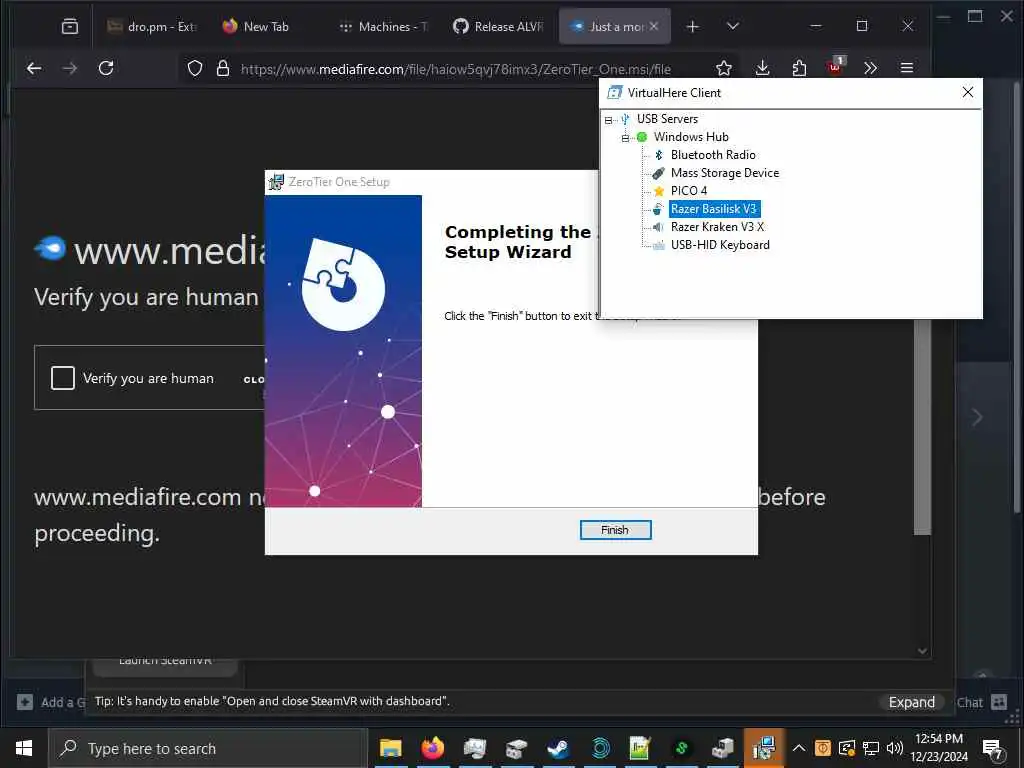Show more toolbar tools chevron
This screenshot has height=768, width=1024.
[x=870, y=68]
